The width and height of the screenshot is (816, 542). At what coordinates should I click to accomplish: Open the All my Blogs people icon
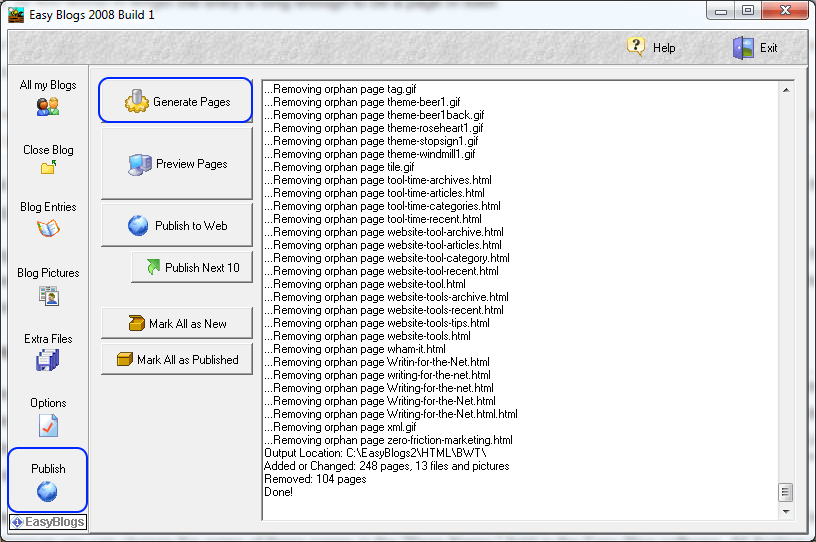point(48,107)
